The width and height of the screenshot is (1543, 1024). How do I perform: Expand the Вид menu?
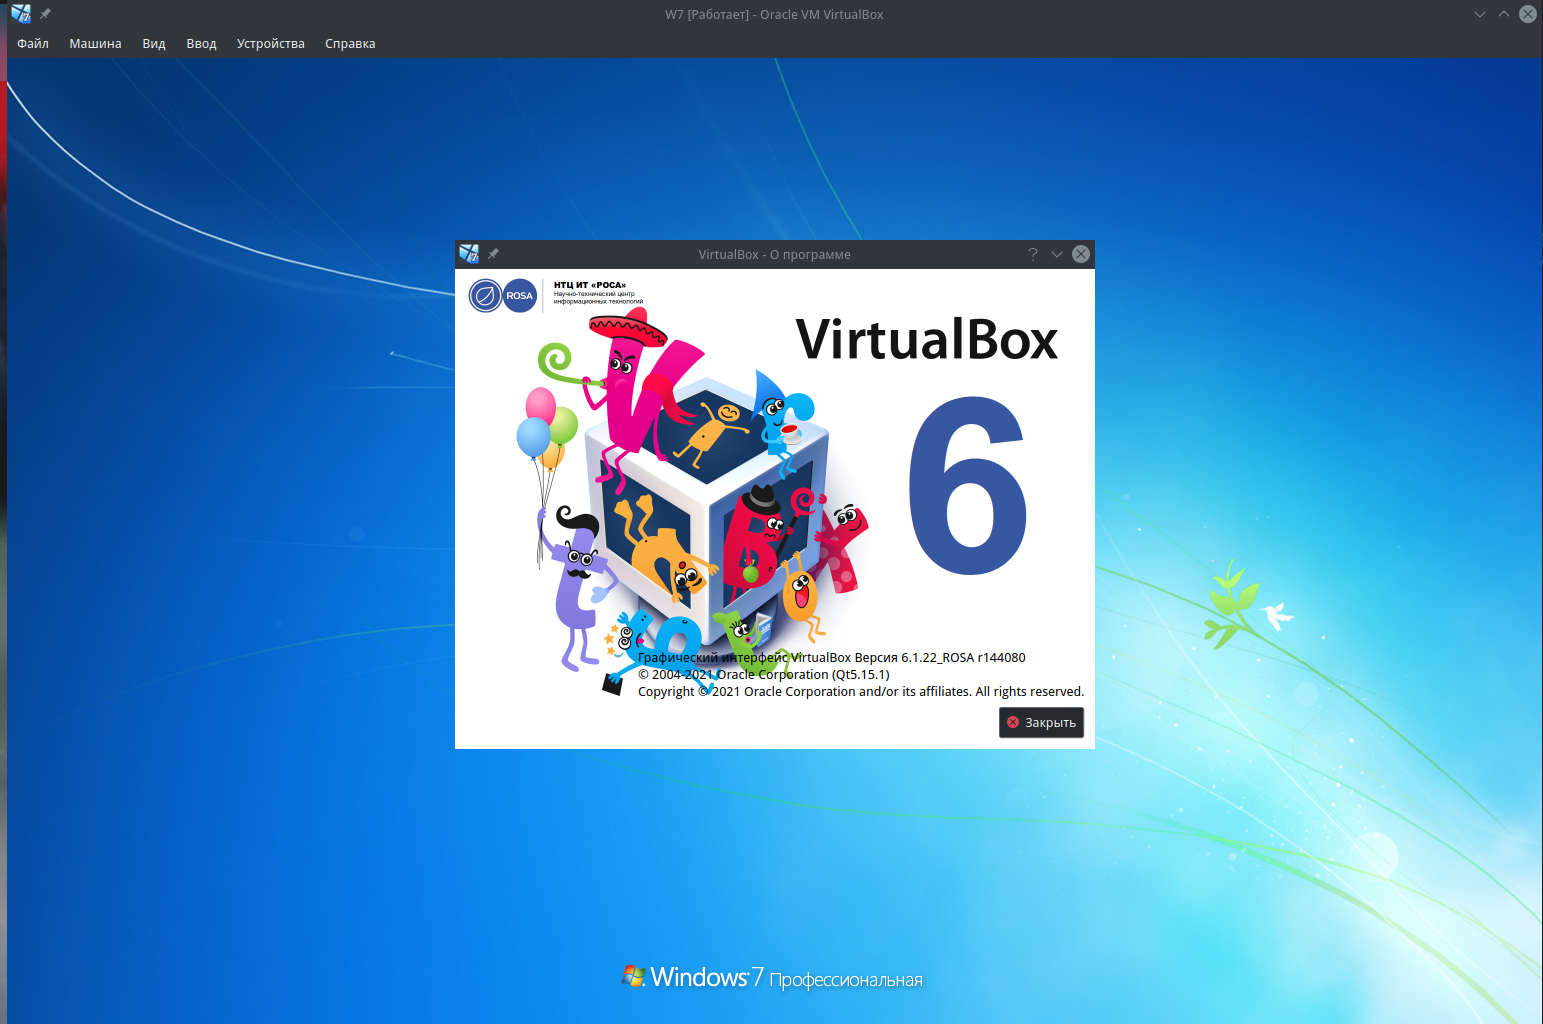[x=154, y=44]
